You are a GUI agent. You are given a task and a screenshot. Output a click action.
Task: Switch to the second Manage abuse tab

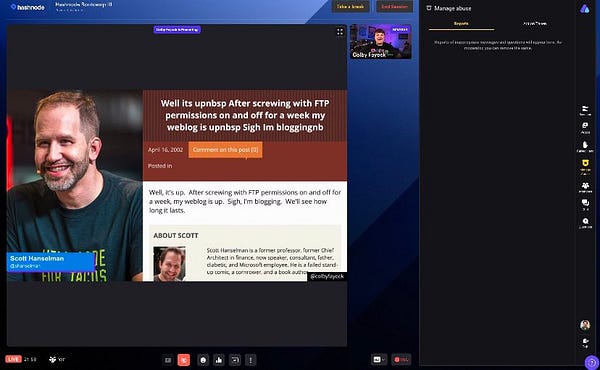point(535,24)
